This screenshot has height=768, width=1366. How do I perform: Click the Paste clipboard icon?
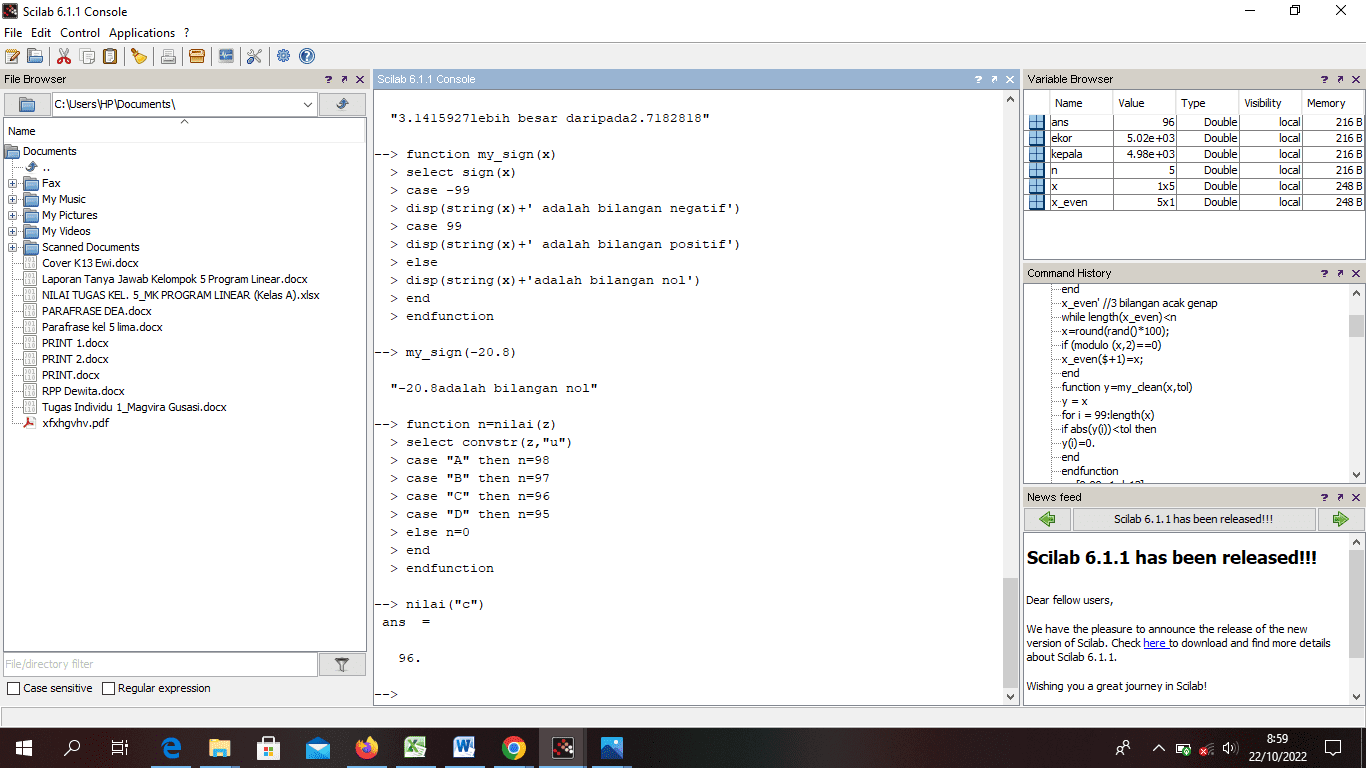pyautogui.click(x=110, y=56)
